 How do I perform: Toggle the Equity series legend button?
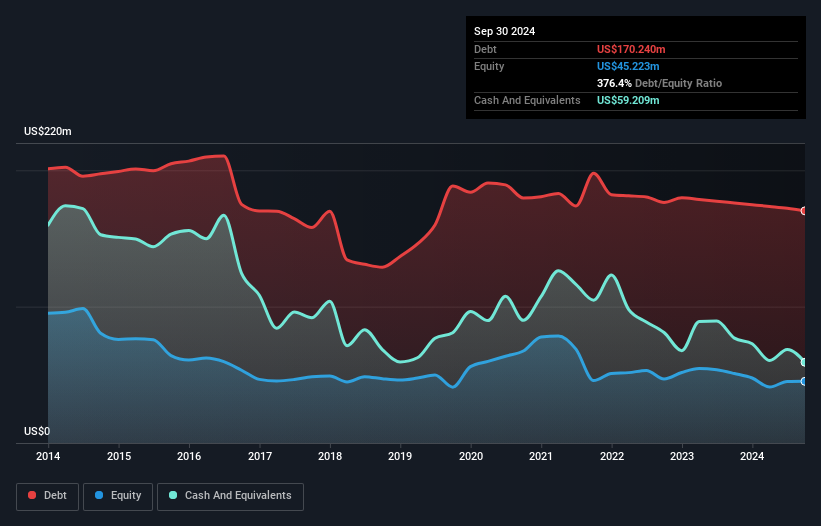tap(118, 496)
